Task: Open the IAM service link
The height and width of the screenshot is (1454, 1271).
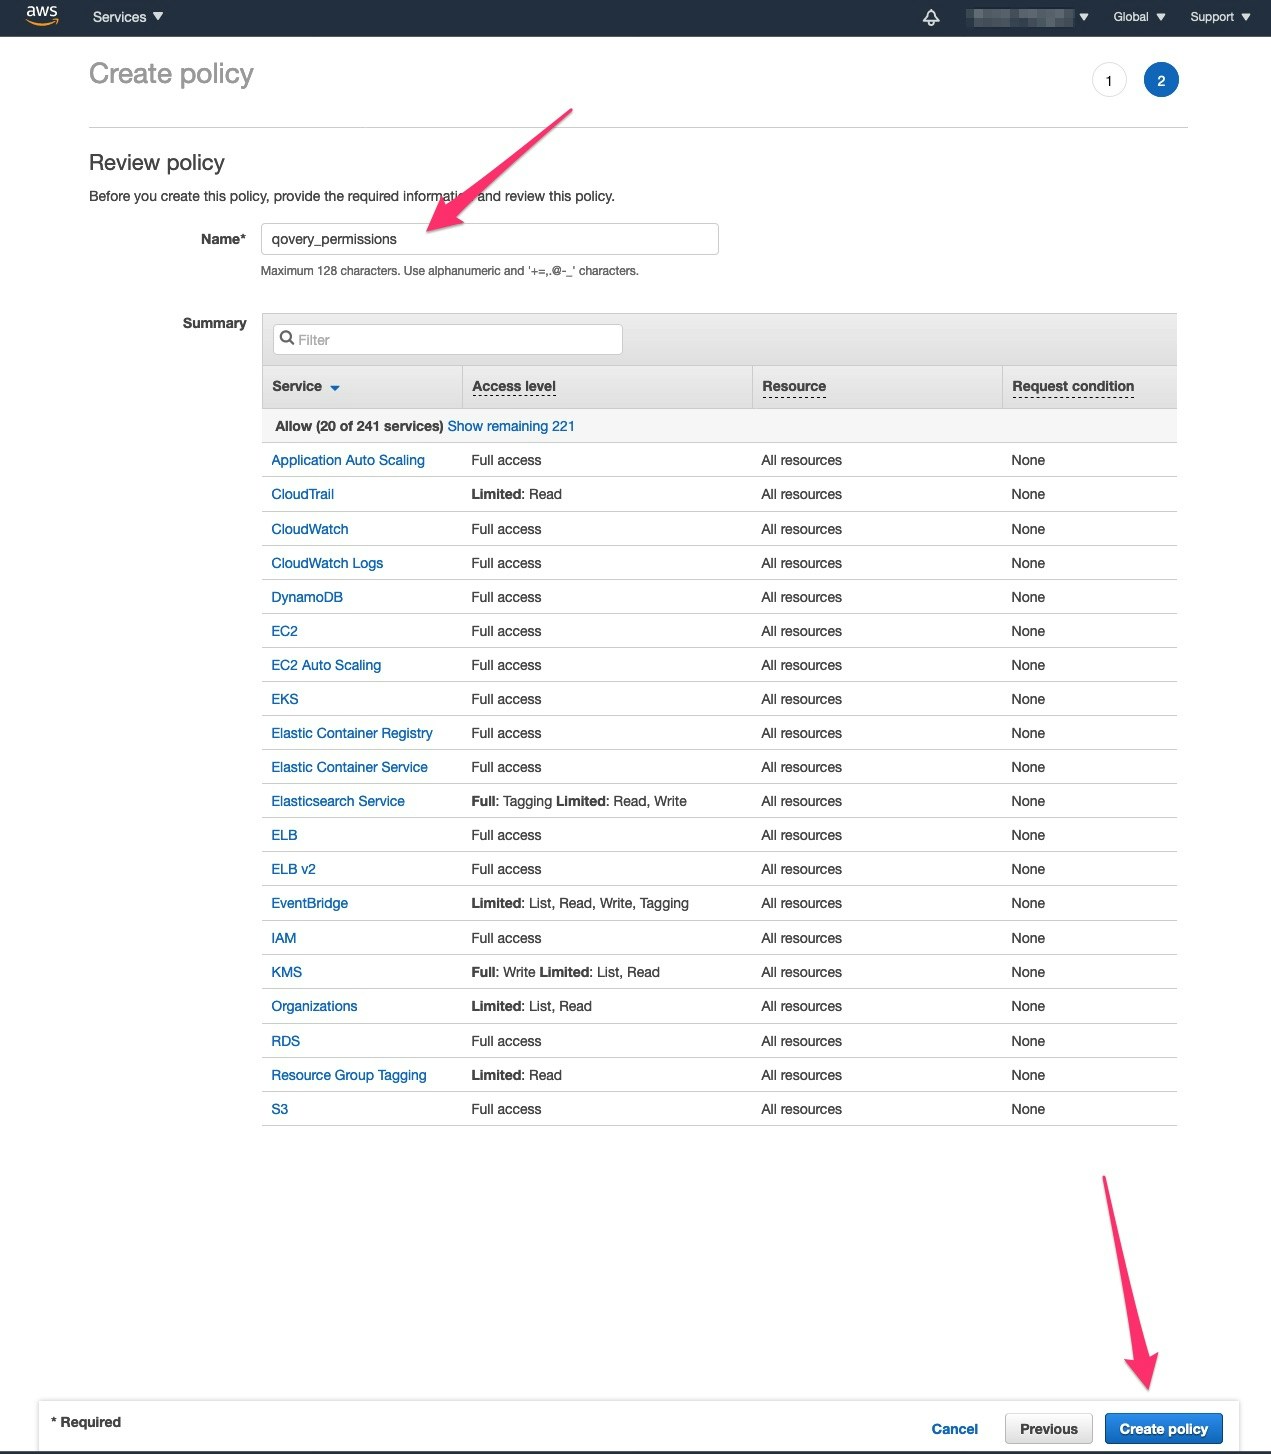Action: point(283,937)
